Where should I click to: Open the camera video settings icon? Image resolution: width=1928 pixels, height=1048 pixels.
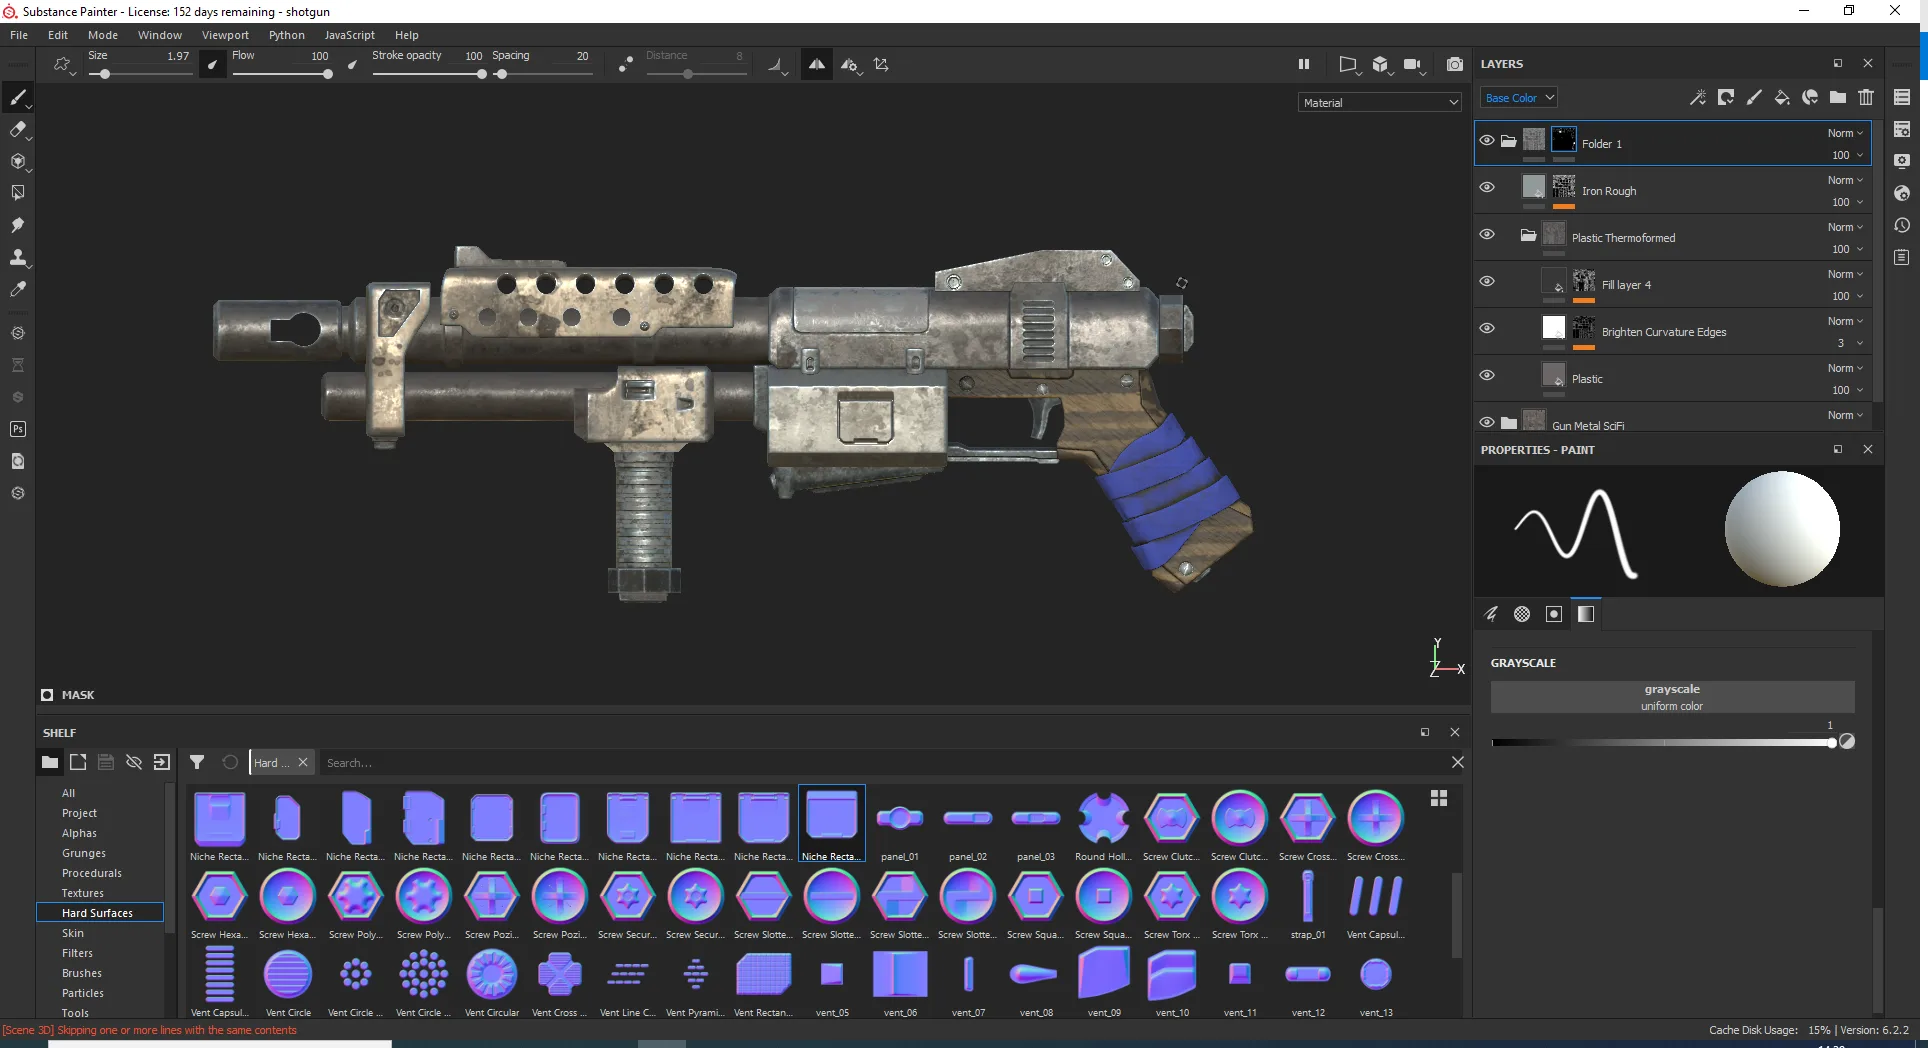click(x=1412, y=64)
